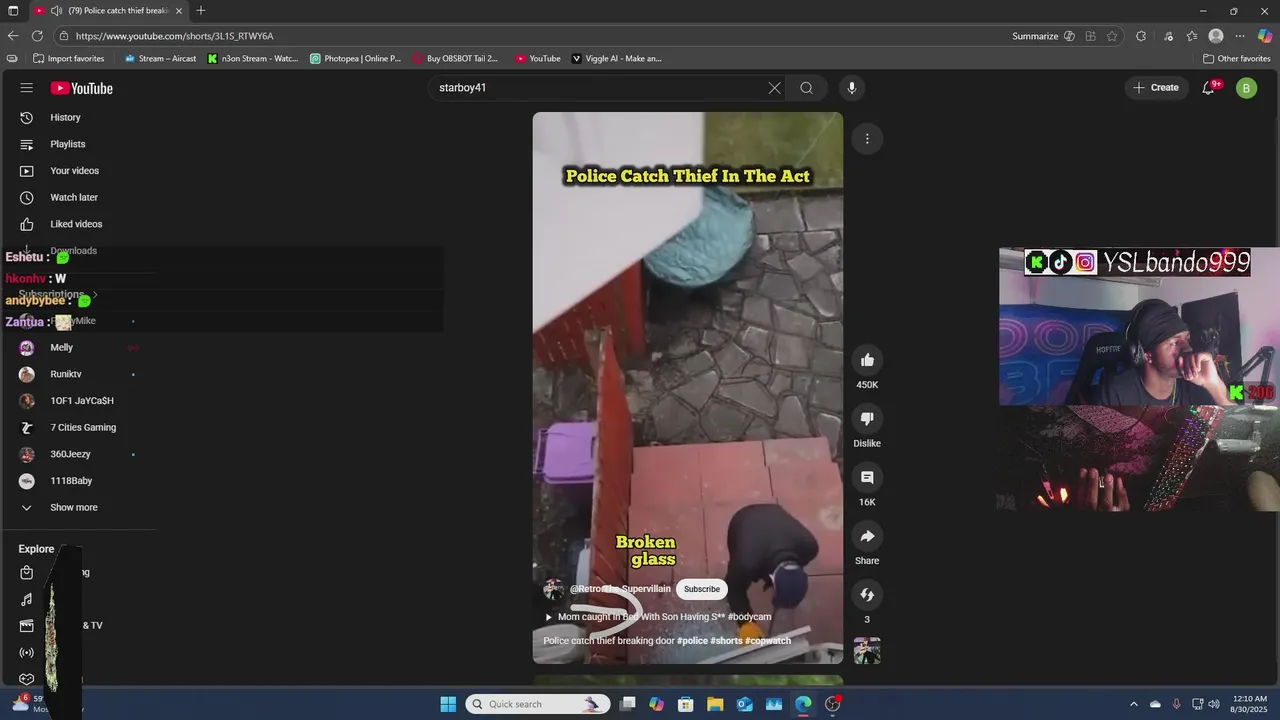
Task: Click the Create button
Action: pos(1156,88)
